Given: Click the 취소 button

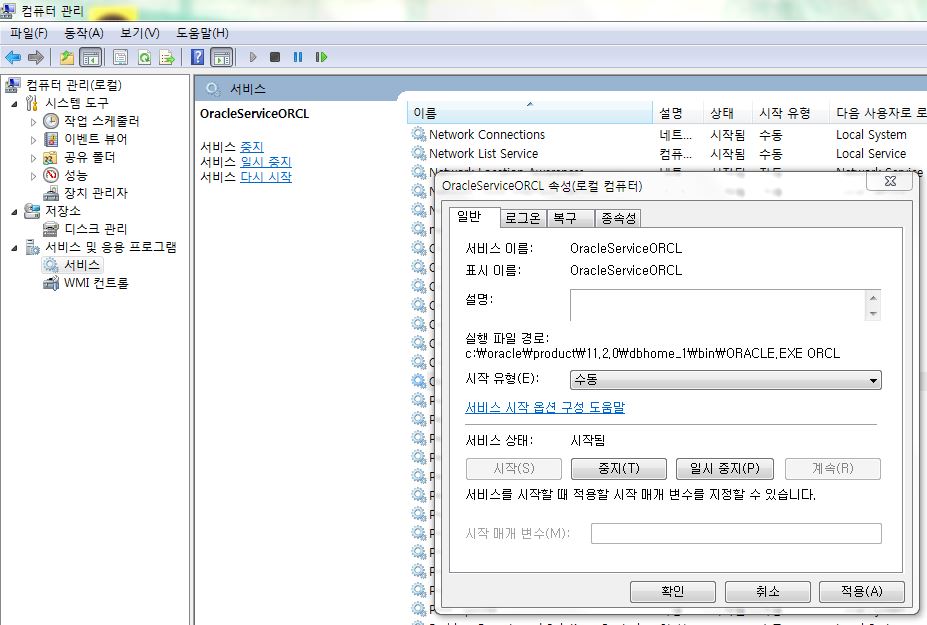Looking at the screenshot, I should click(767, 591).
